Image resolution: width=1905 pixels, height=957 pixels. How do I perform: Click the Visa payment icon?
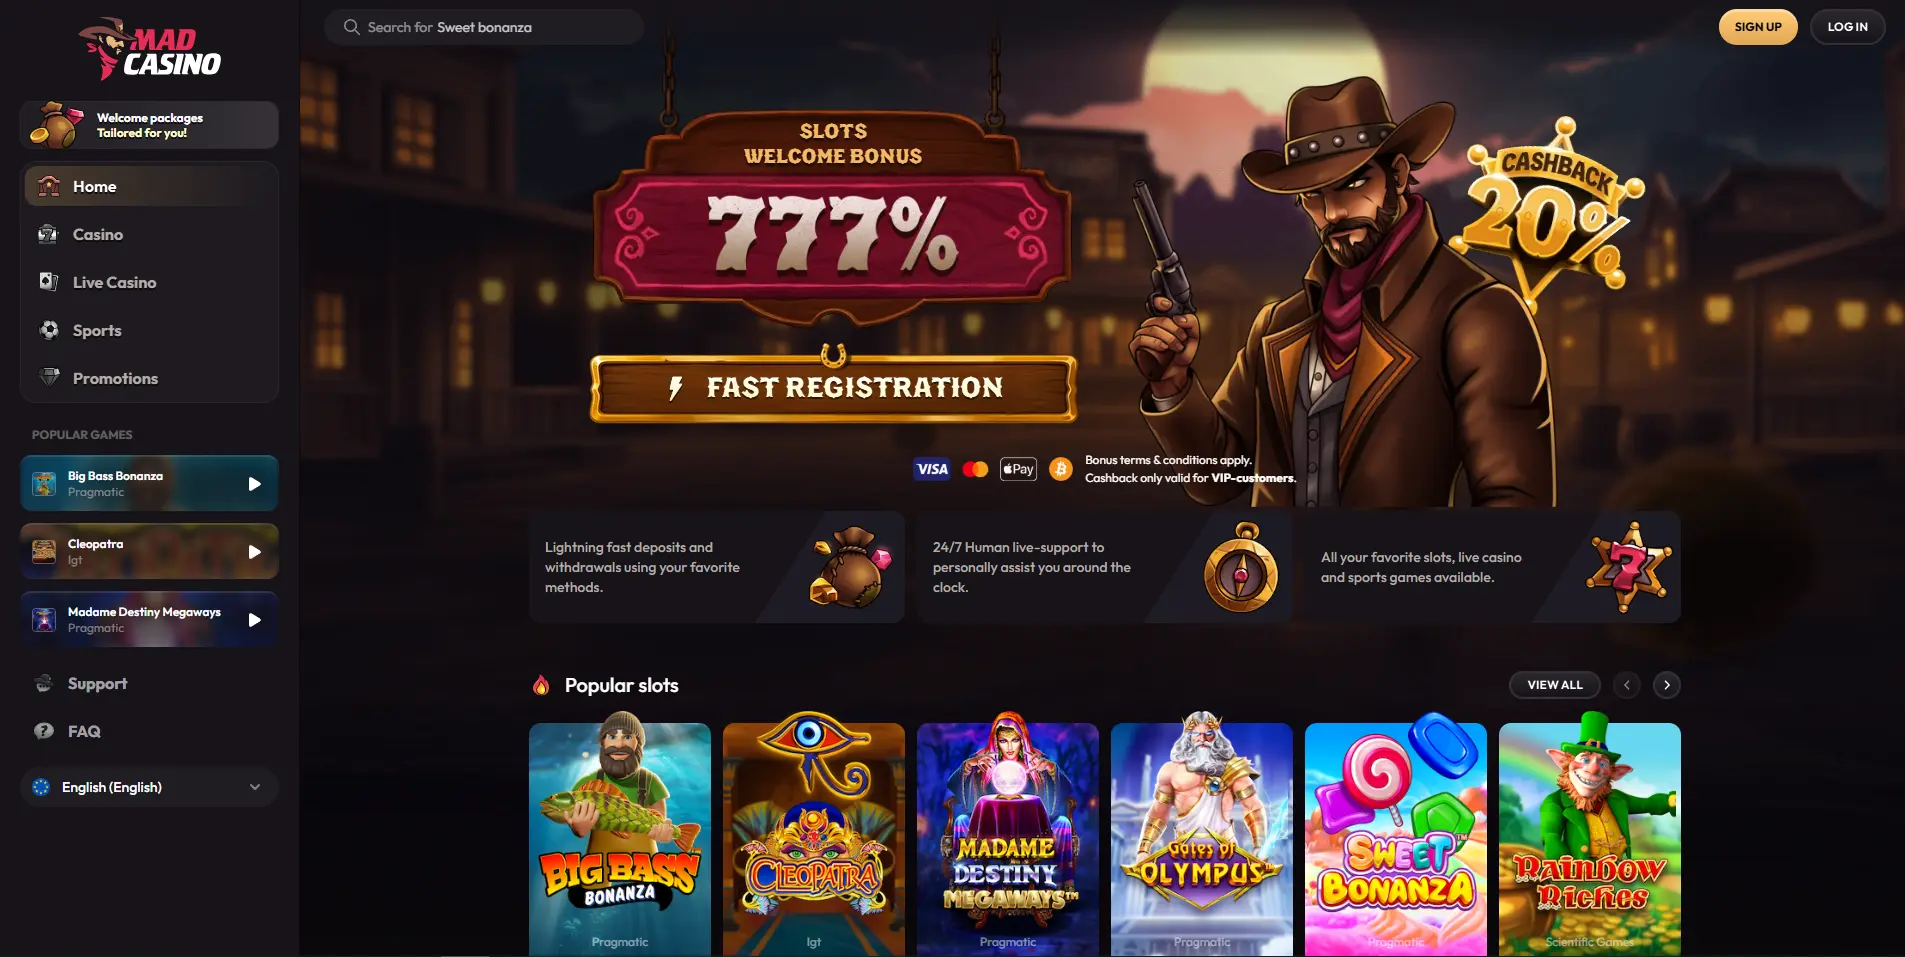[932, 469]
